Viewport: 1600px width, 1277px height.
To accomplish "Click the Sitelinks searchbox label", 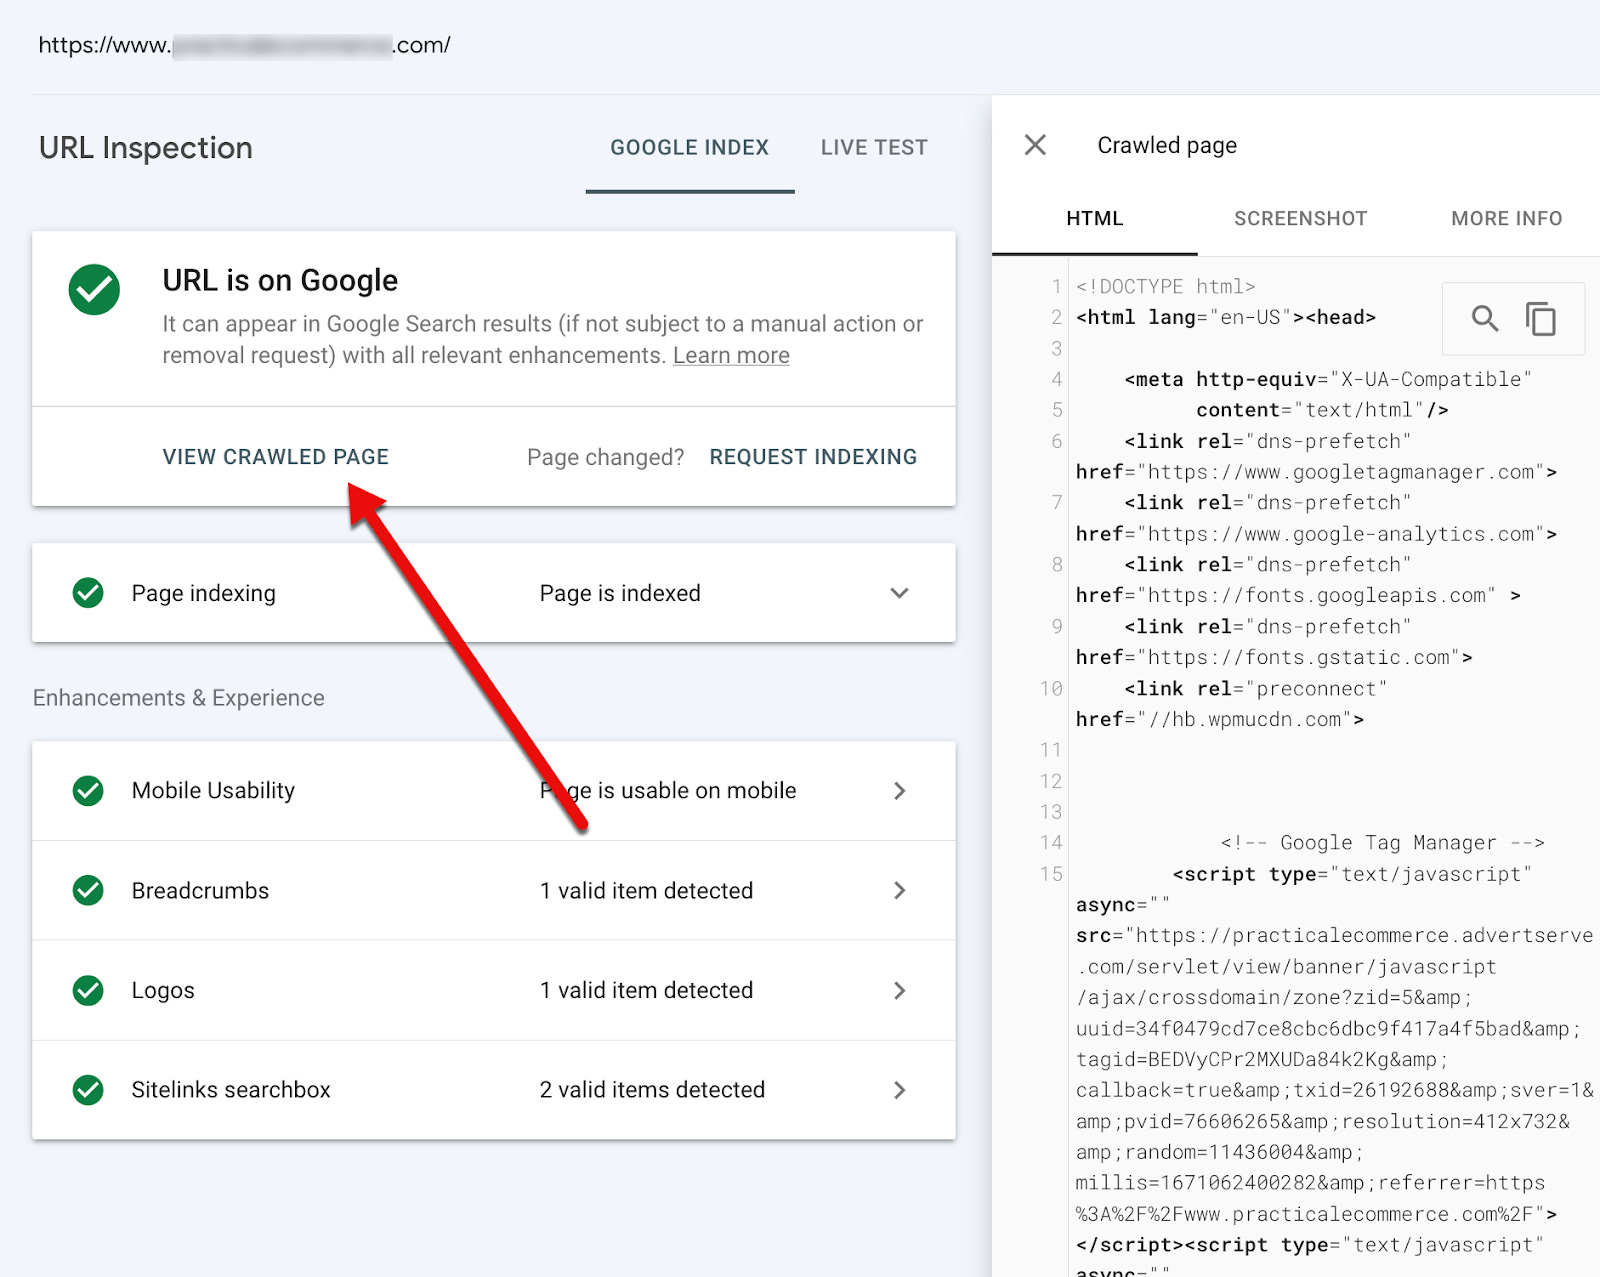I will (231, 1090).
